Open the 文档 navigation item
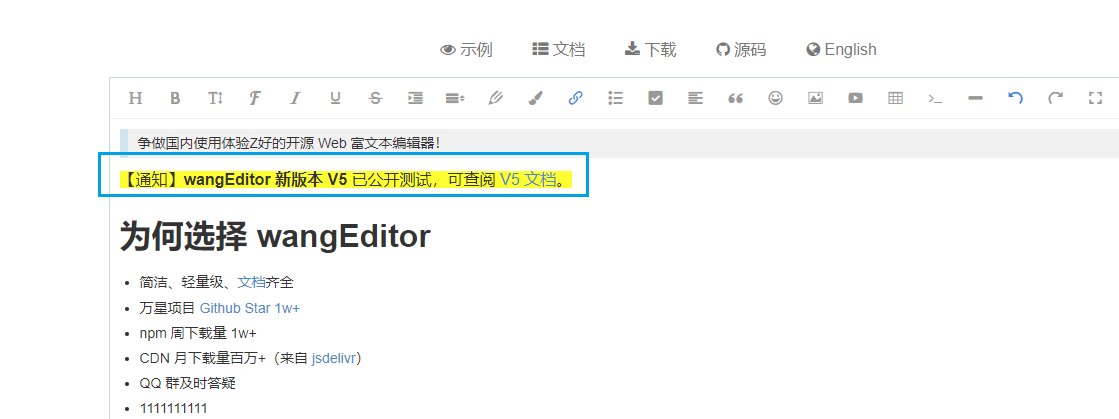Screen dimensions: 1119x419 click(x=559, y=49)
